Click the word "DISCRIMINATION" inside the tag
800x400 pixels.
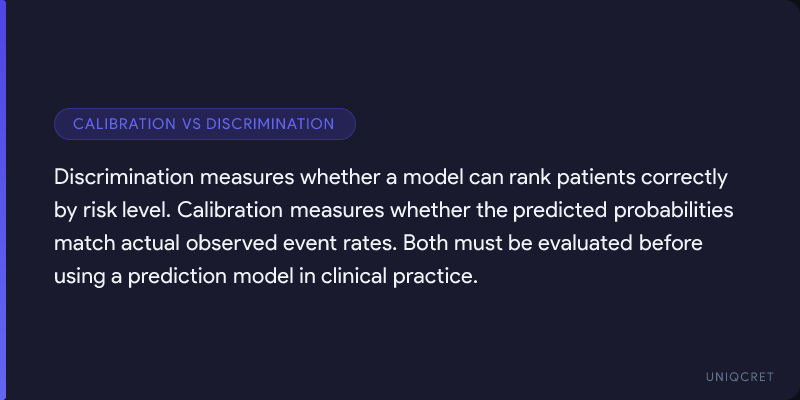(x=271, y=124)
